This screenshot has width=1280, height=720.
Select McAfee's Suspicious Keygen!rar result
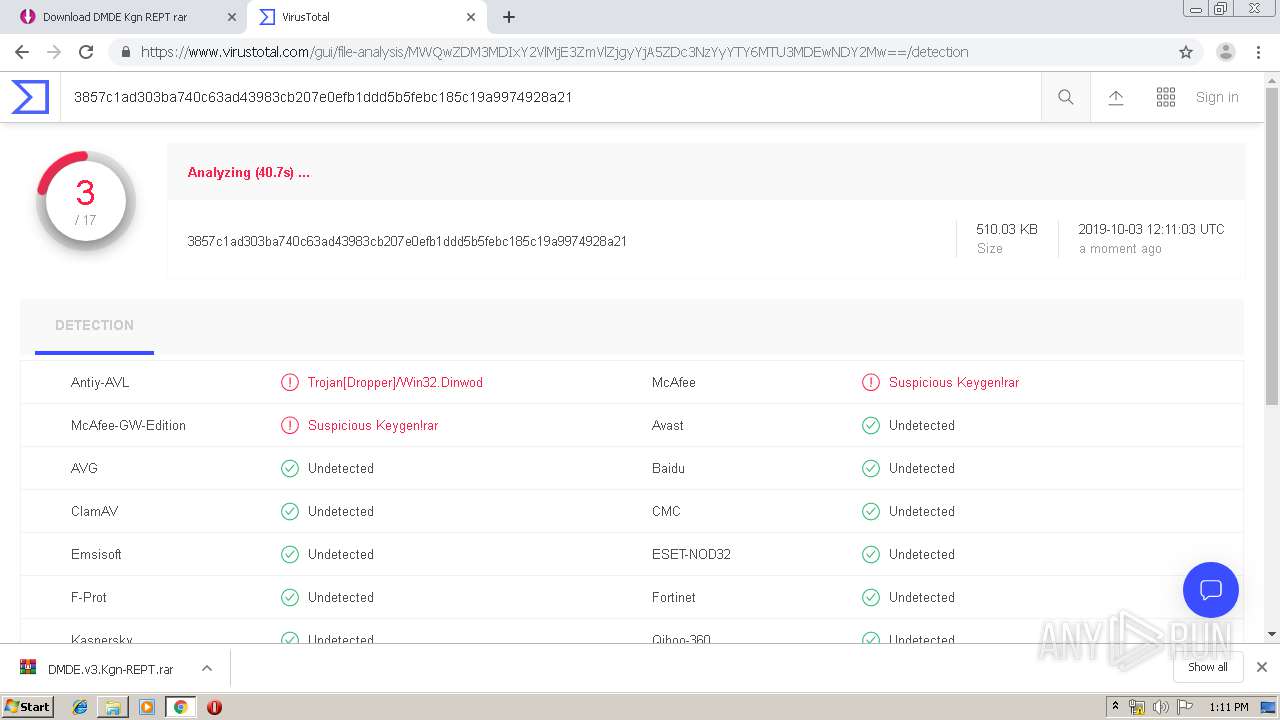coord(954,382)
